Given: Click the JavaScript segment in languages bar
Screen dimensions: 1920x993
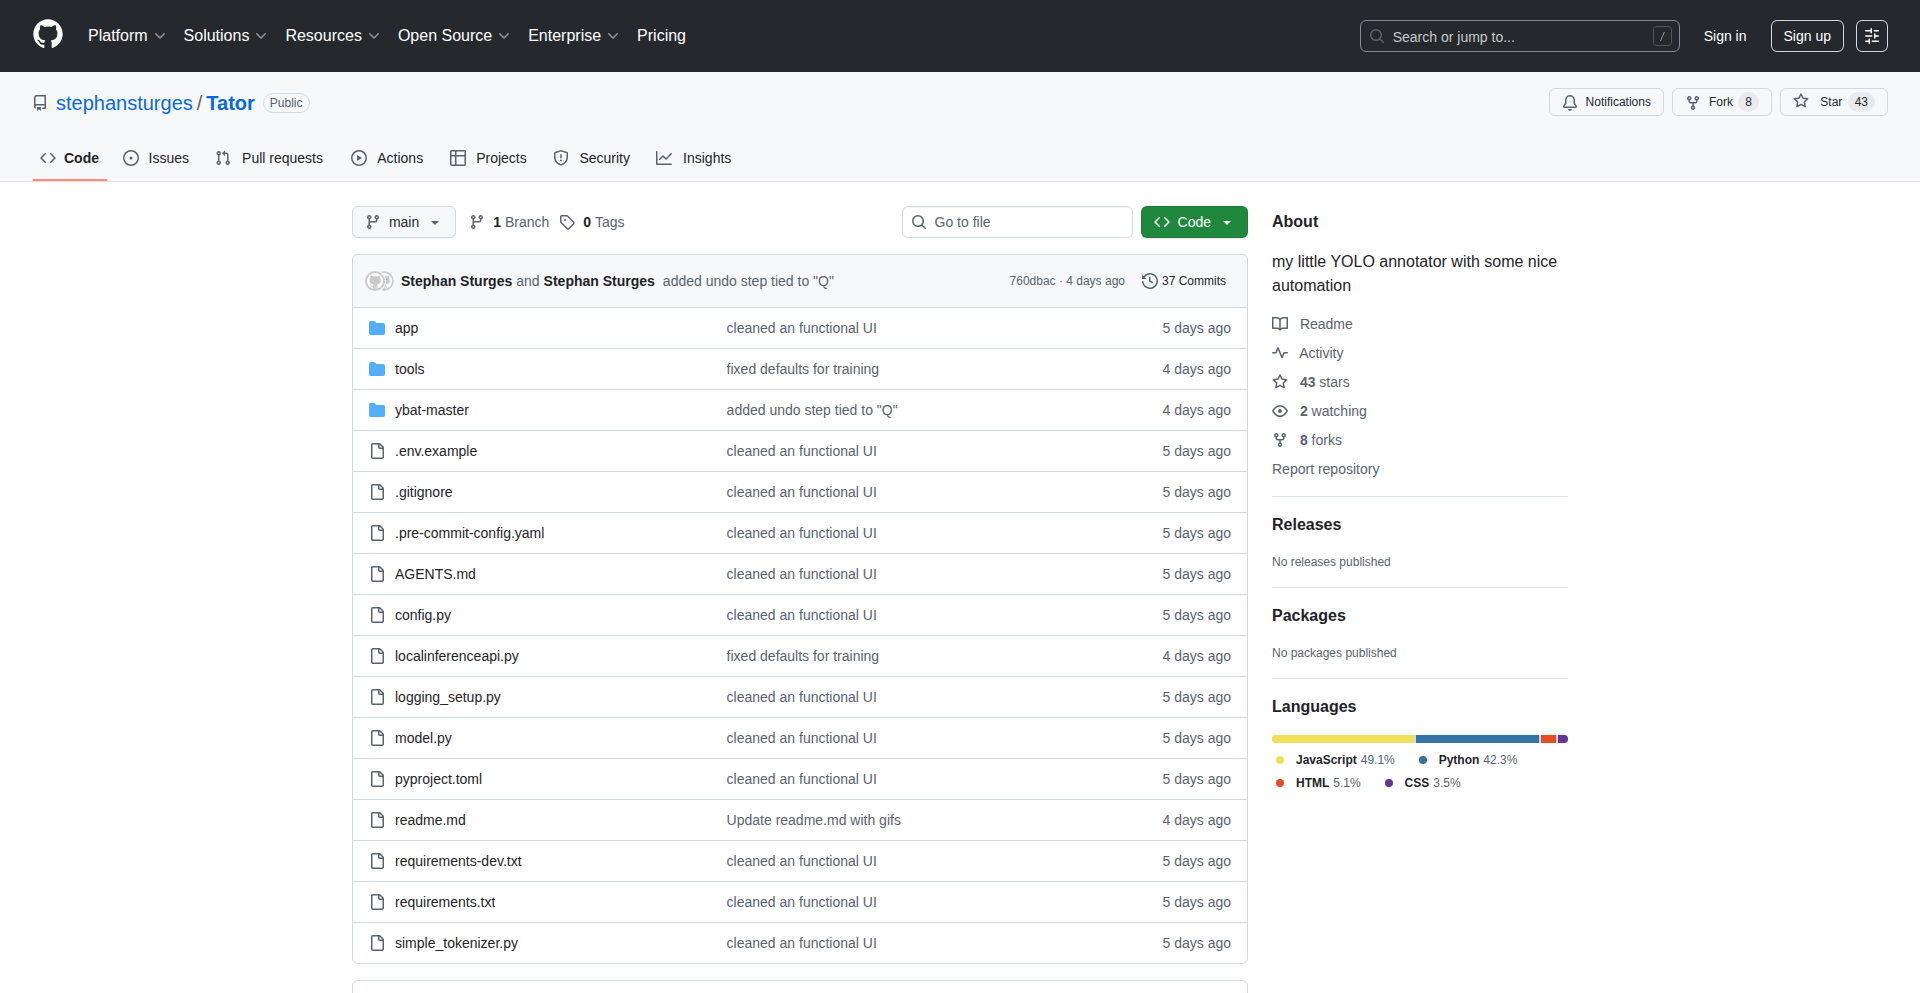Looking at the screenshot, I should coord(1343,739).
